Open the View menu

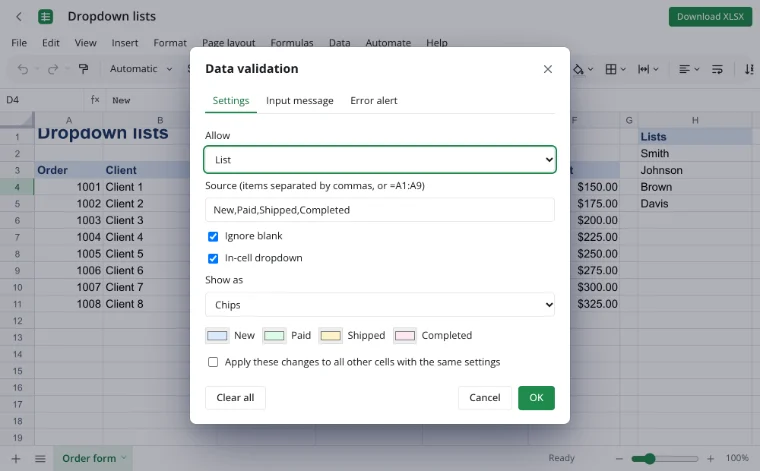click(x=85, y=43)
